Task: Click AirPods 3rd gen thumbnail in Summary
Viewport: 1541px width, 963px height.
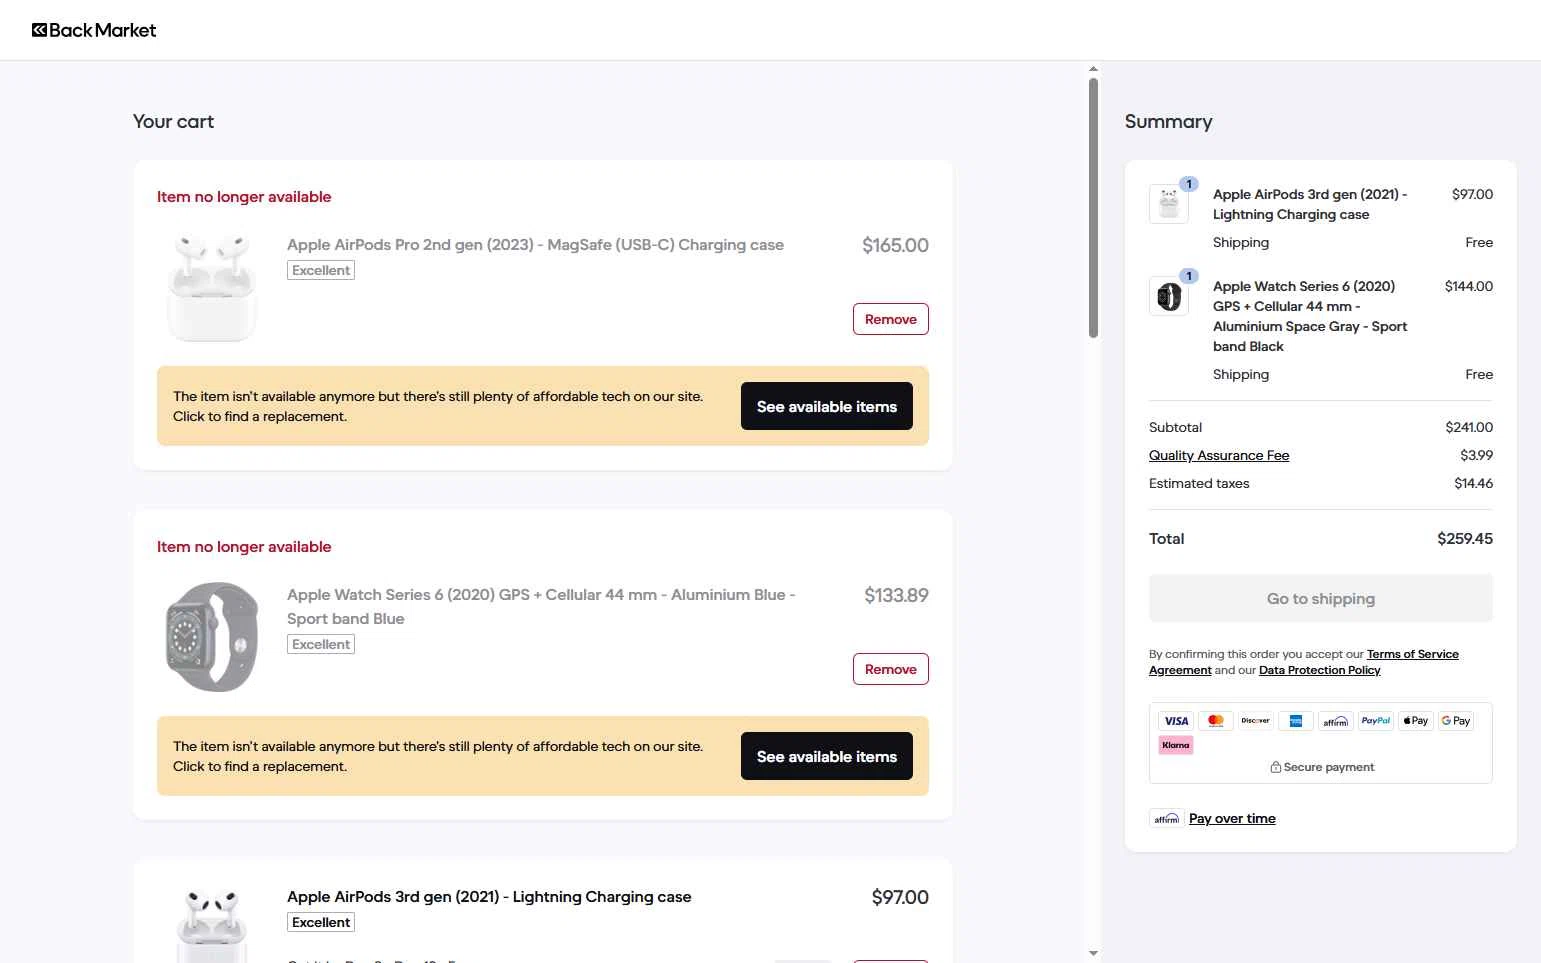Action: click(1169, 204)
